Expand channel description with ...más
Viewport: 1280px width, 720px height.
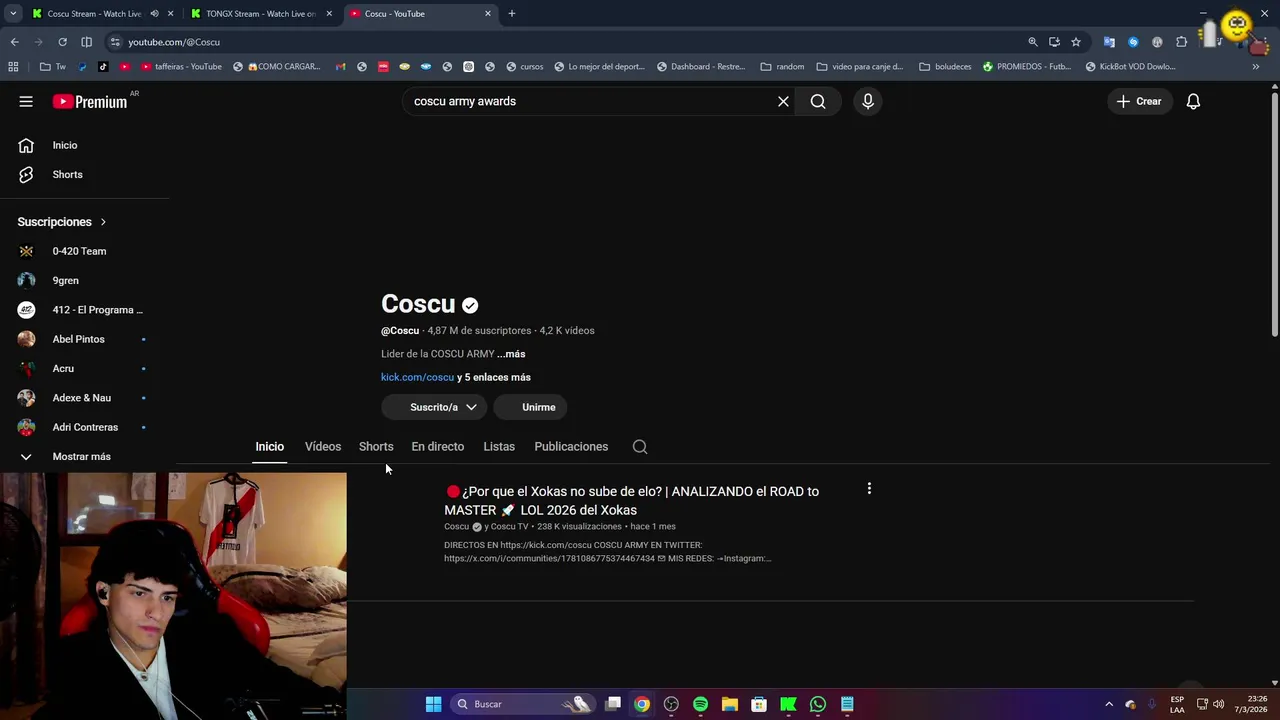coord(511,354)
